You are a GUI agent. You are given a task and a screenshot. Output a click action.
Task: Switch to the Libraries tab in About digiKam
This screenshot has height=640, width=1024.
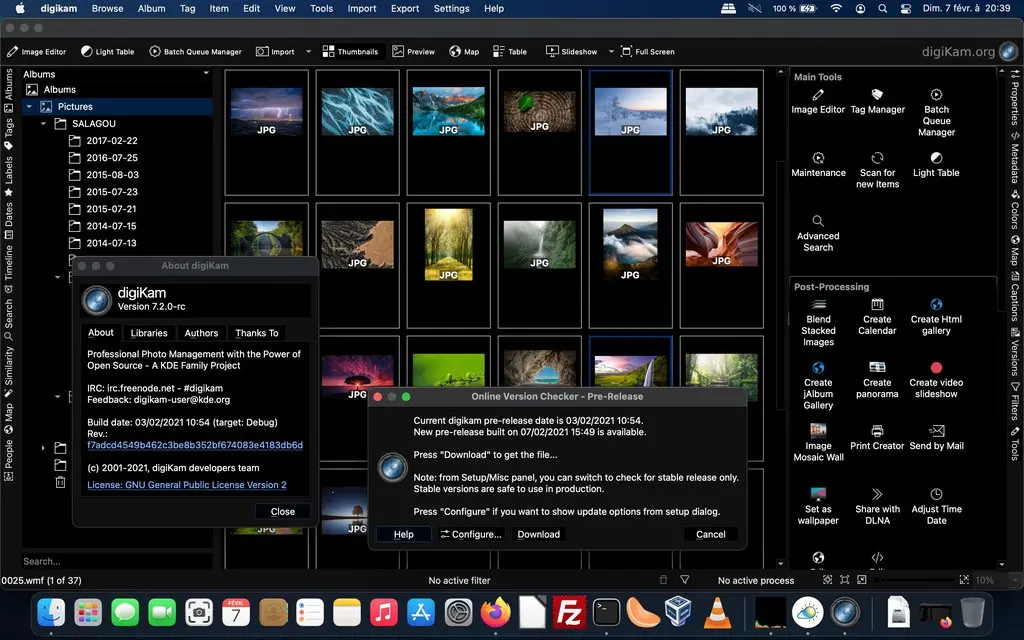[148, 333]
